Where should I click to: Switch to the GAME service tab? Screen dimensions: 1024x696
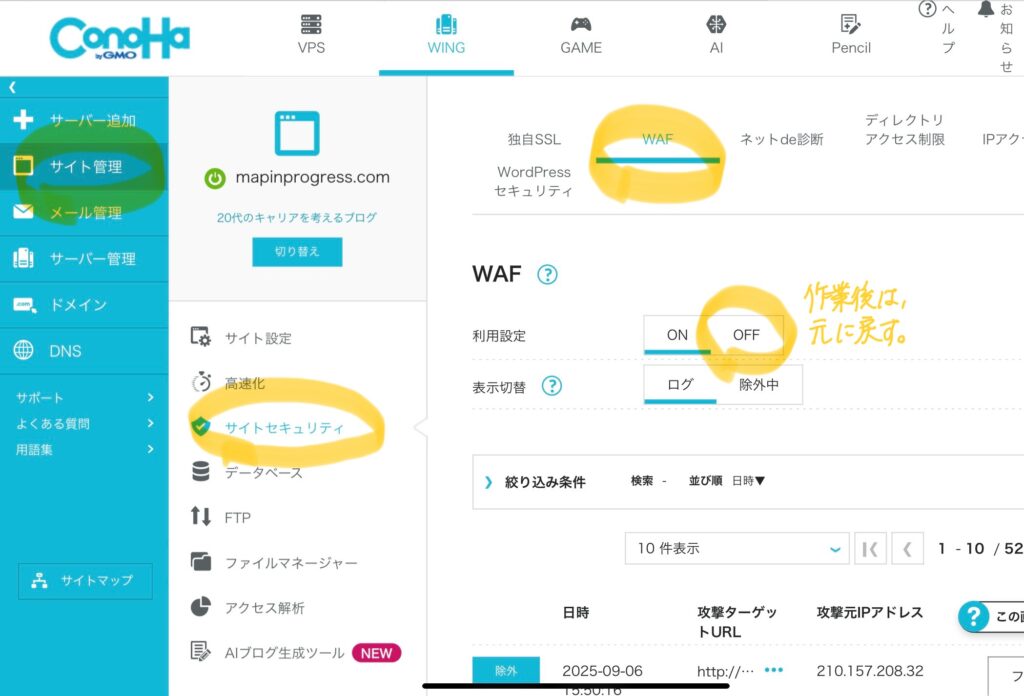[x=581, y=35]
